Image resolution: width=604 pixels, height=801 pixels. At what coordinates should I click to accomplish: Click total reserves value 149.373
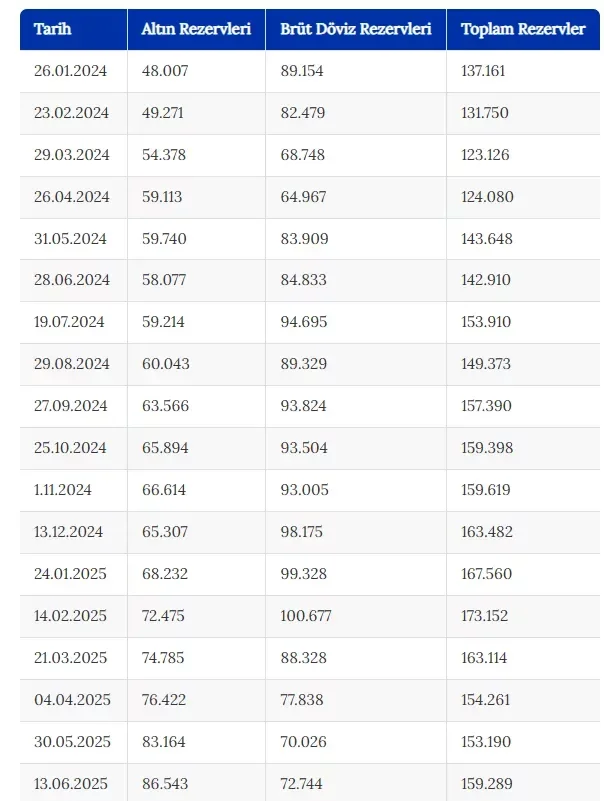[486, 364]
